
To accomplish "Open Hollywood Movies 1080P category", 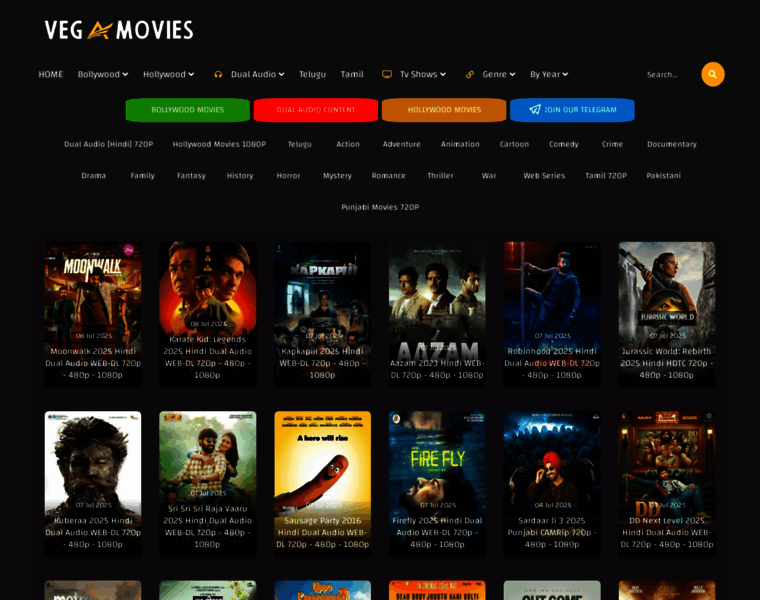I will [219, 144].
